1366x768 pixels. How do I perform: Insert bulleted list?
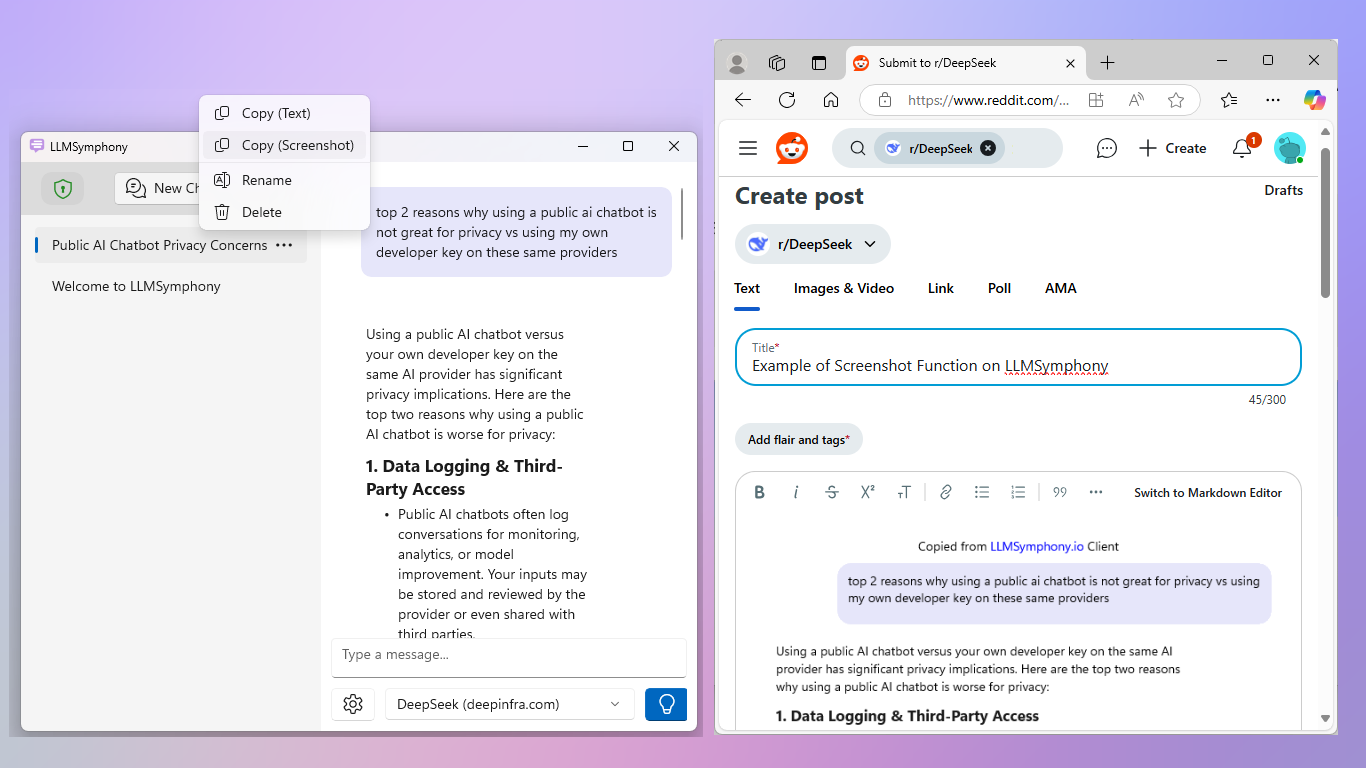point(982,492)
